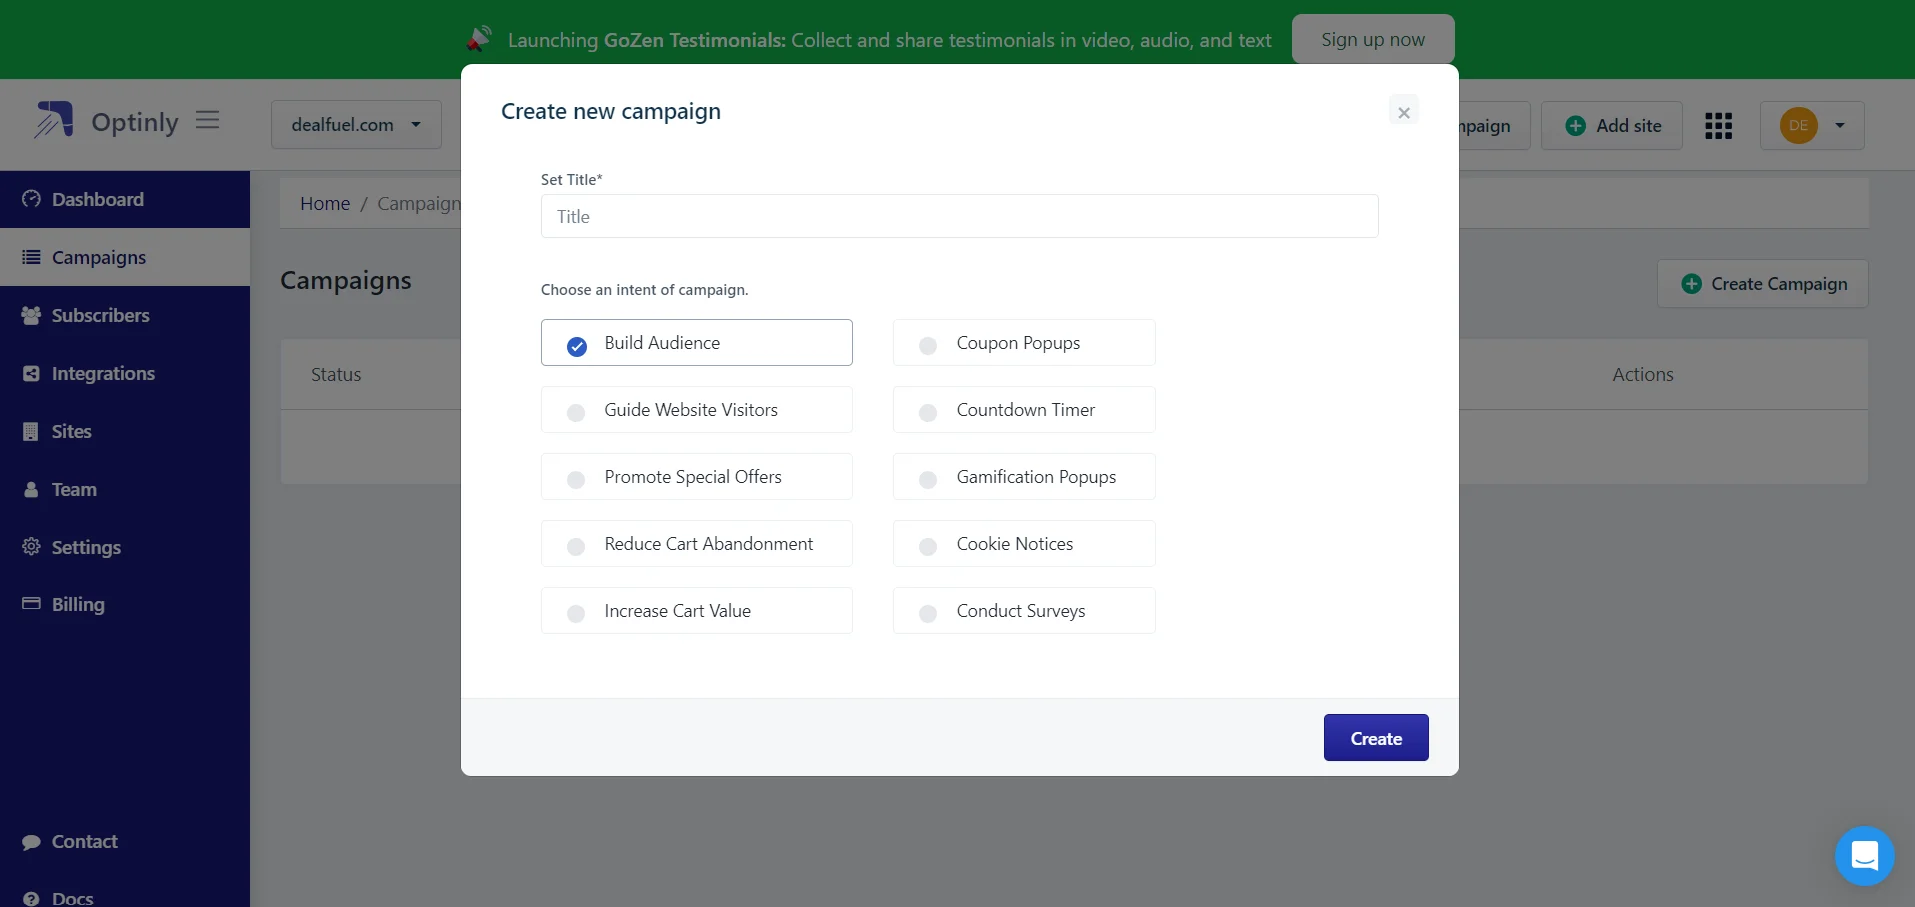Choose the Countdown Timer campaign intent

click(x=1023, y=409)
